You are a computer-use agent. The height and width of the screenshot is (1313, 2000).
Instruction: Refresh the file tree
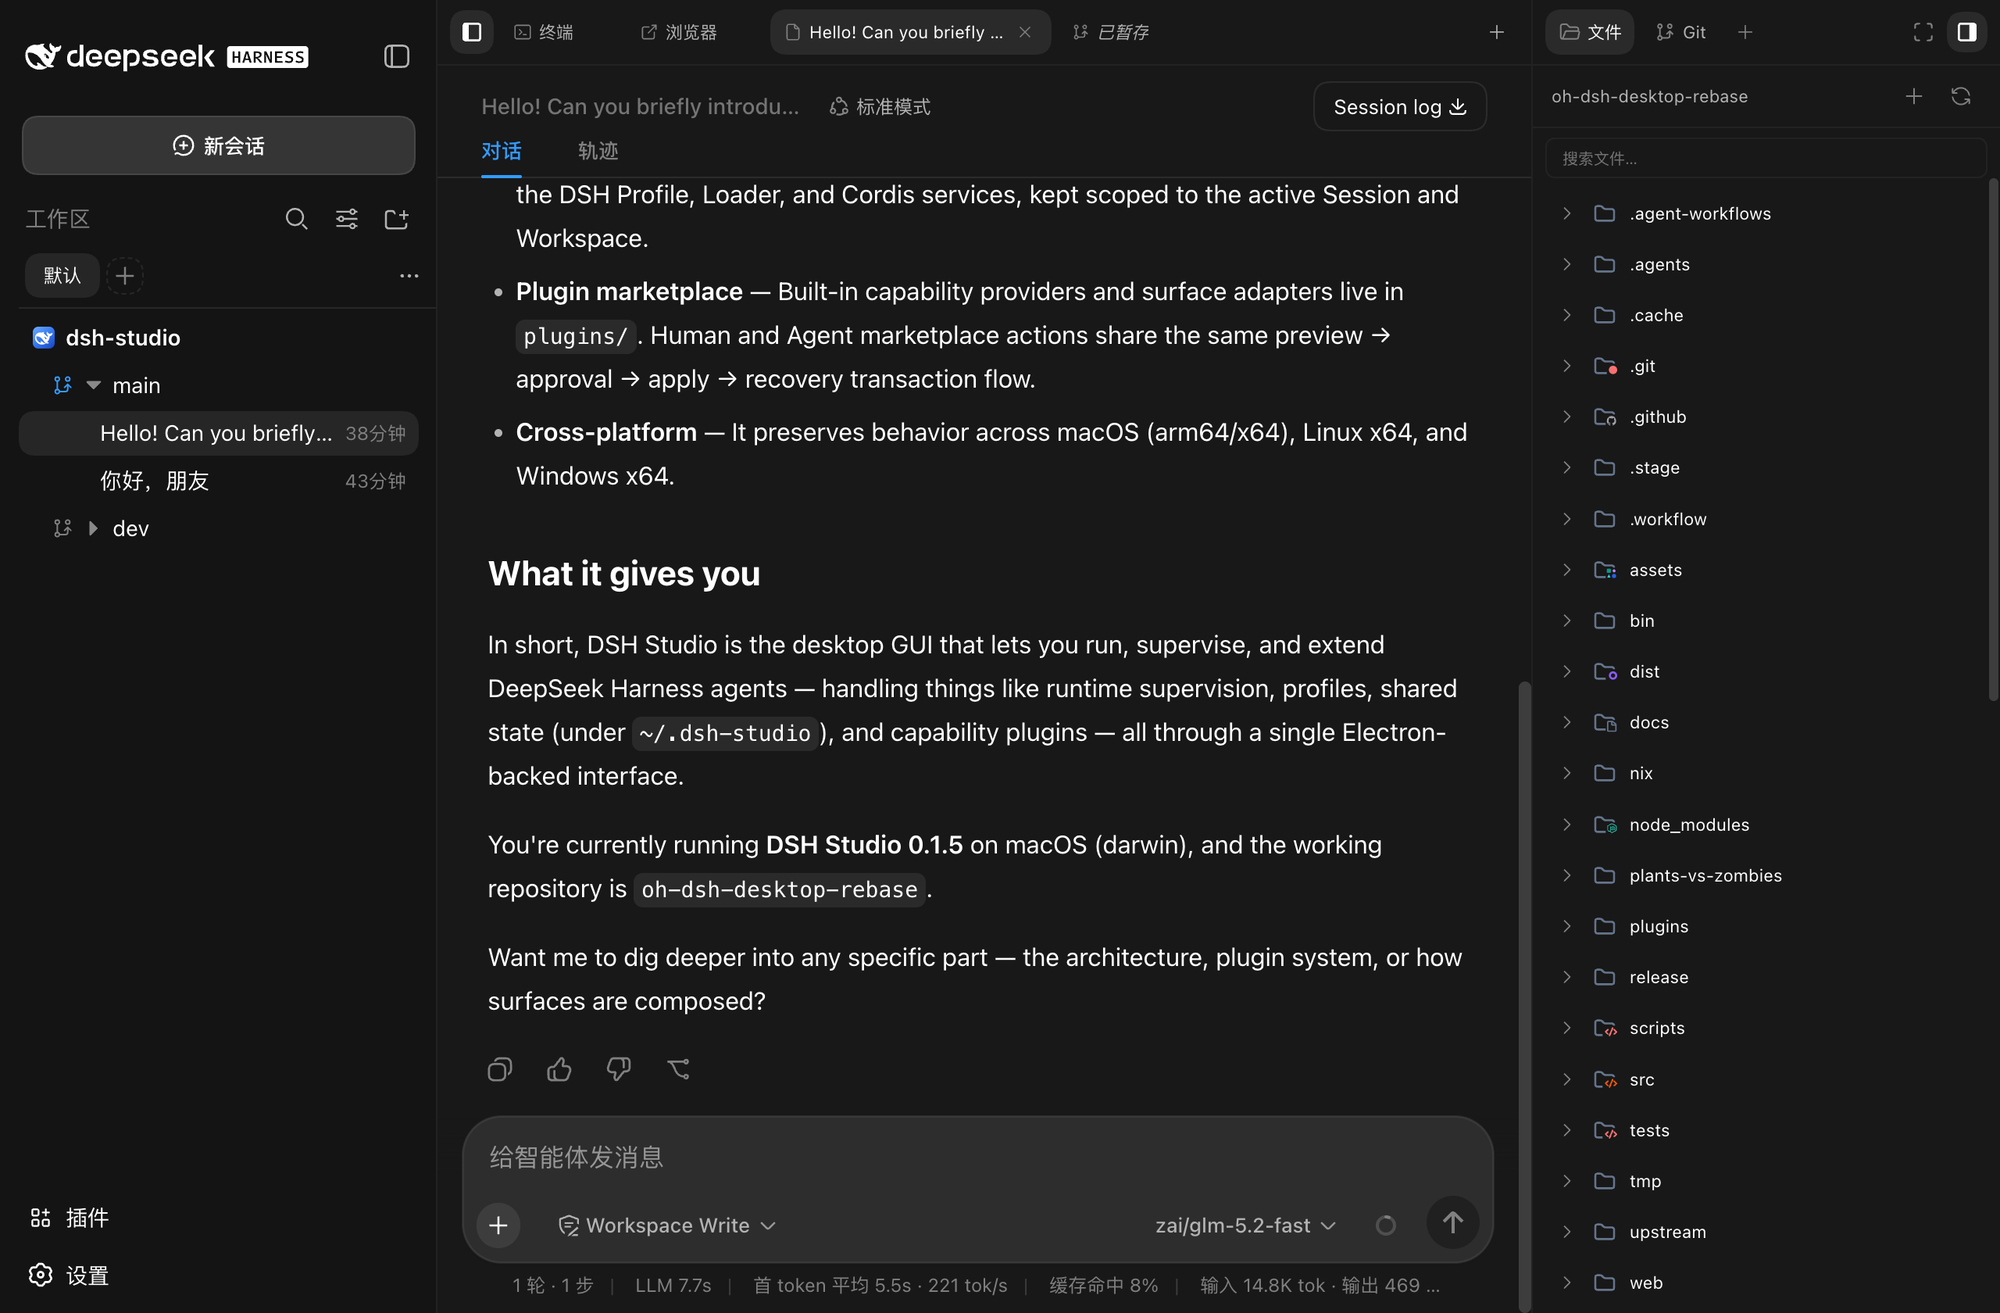coord(1961,96)
